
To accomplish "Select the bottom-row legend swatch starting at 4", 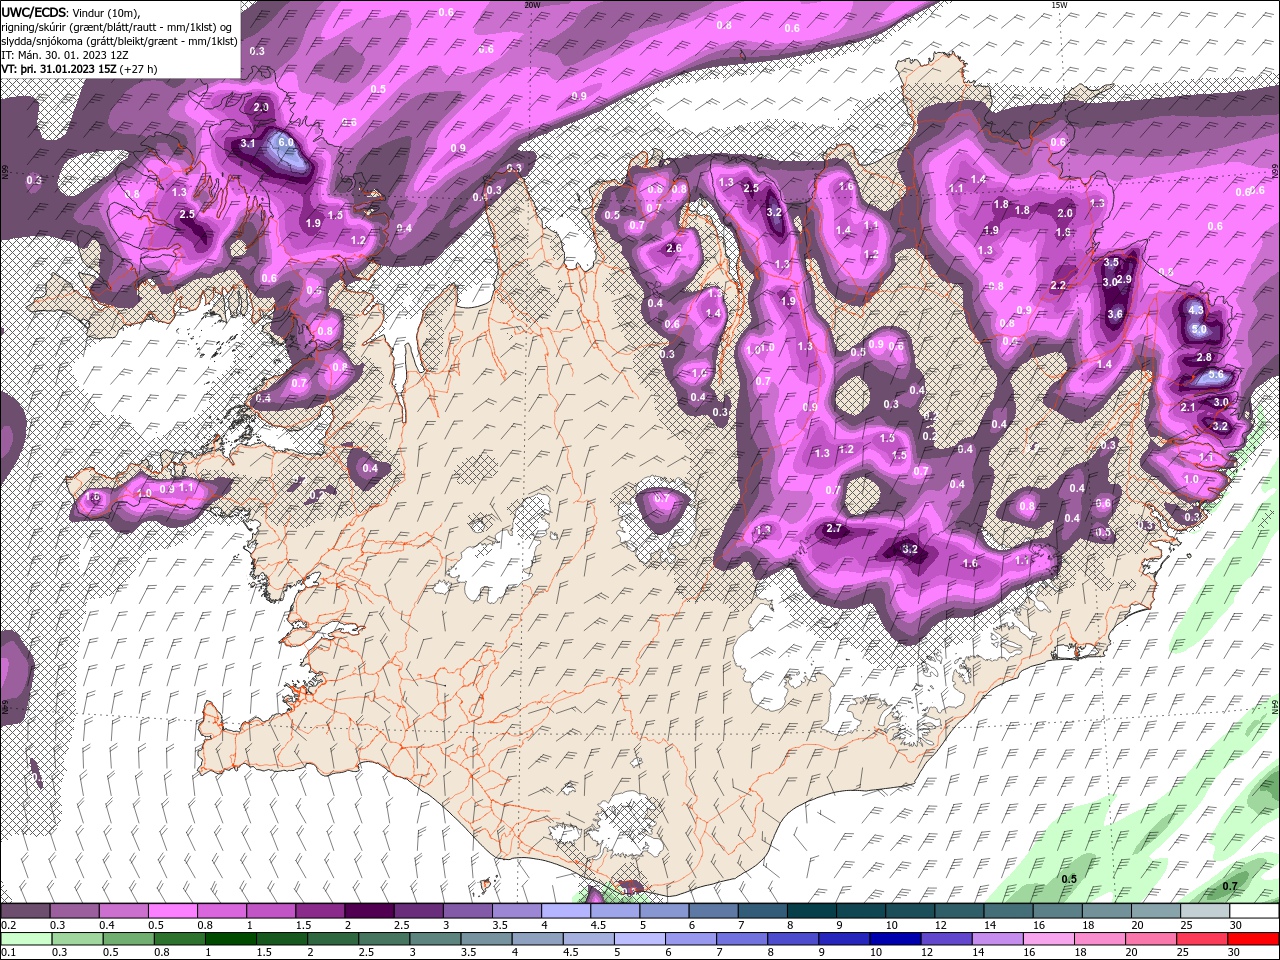I will tap(537, 939).
